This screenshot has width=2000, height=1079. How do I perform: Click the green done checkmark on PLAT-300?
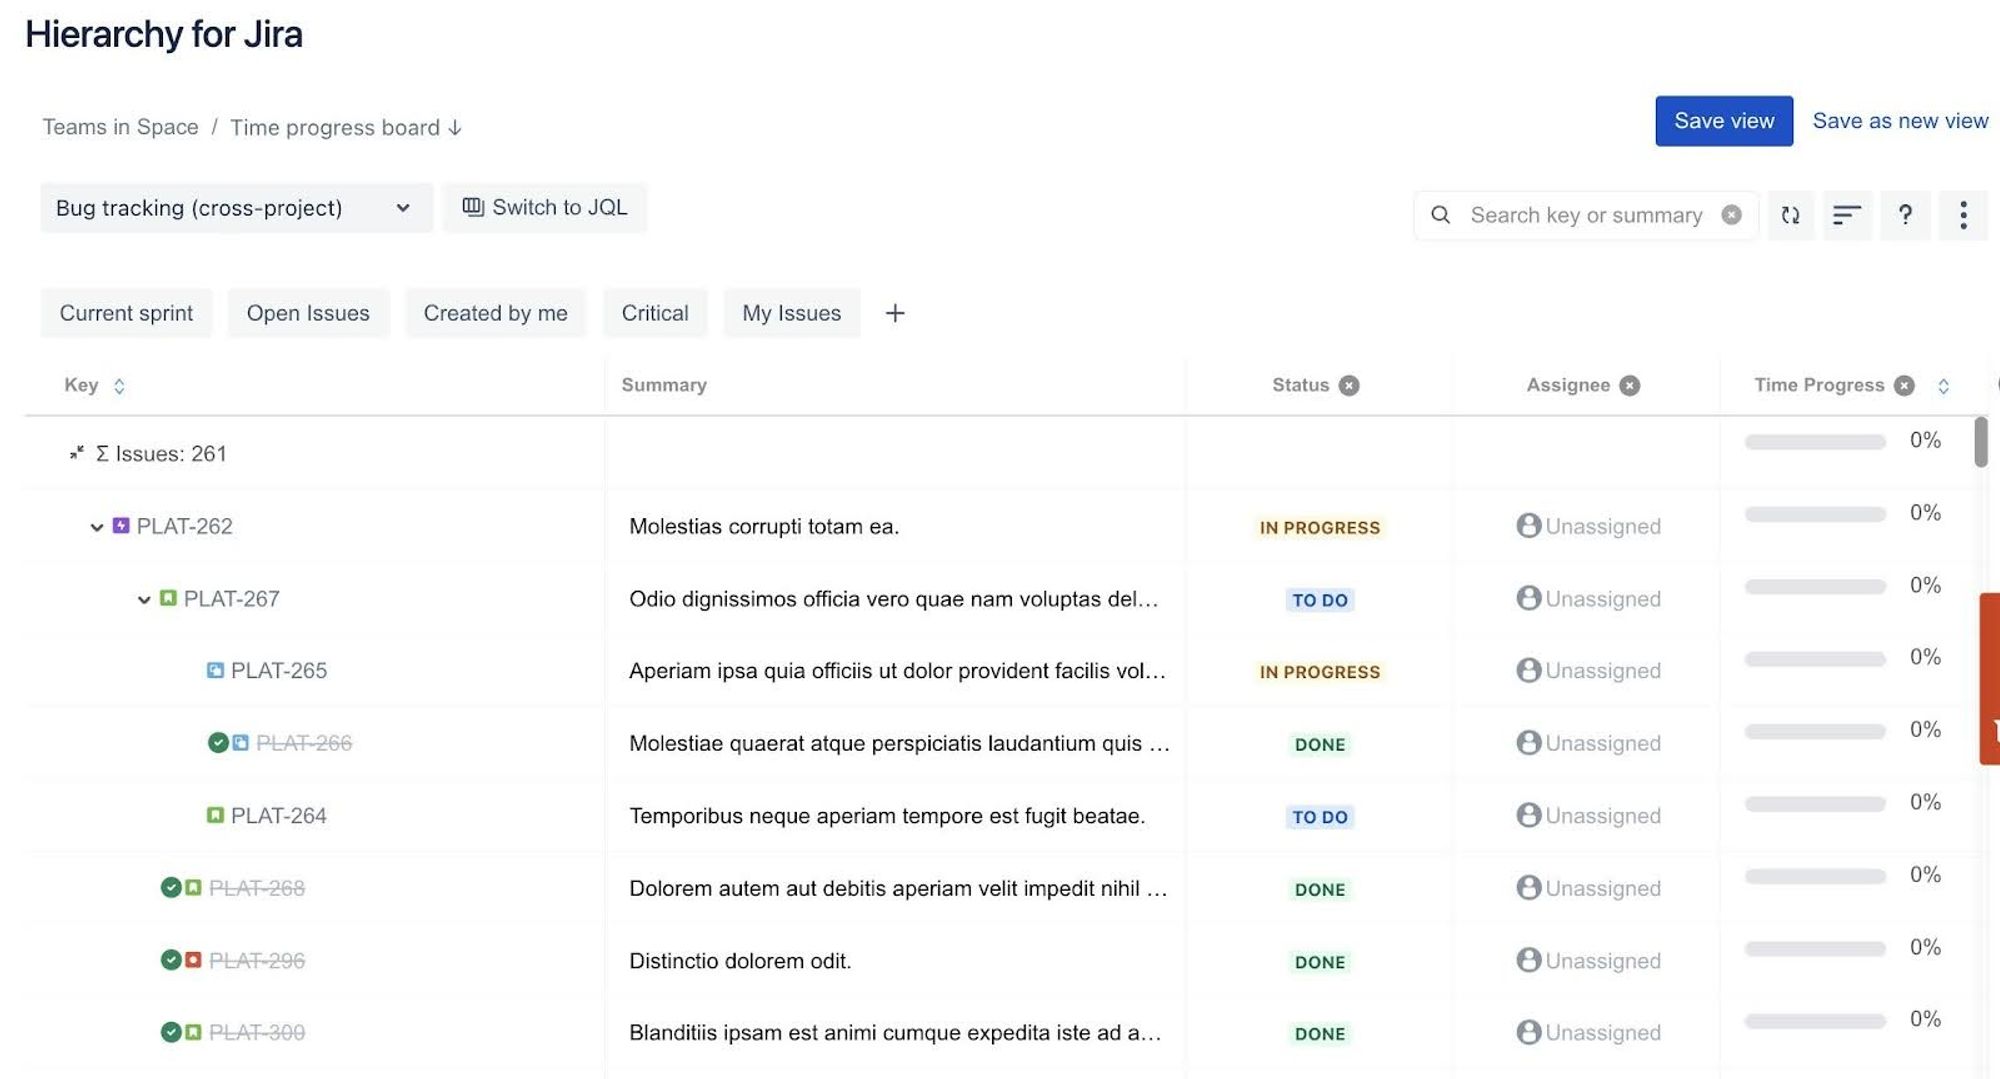pyautogui.click(x=171, y=1032)
